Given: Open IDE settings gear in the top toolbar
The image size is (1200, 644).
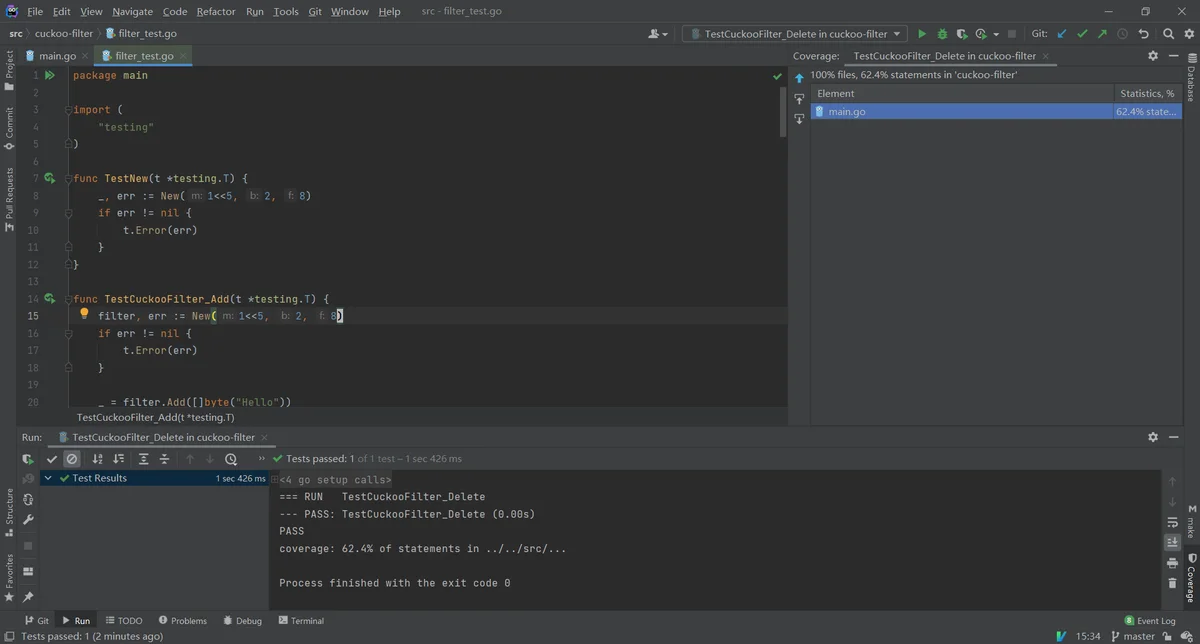Looking at the screenshot, I should pyautogui.click(x=1188, y=34).
